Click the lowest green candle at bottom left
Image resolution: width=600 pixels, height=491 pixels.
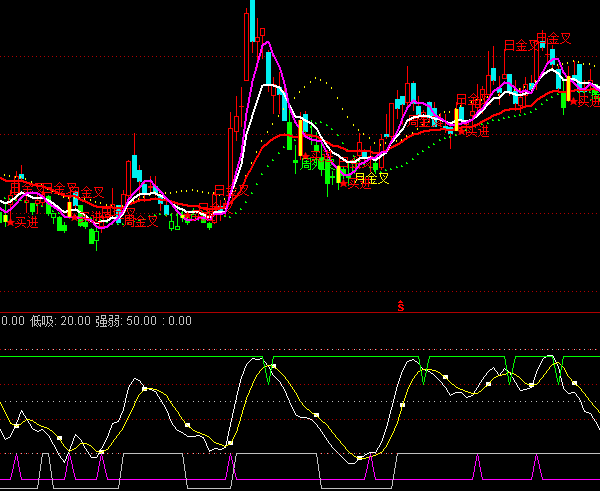click(94, 238)
